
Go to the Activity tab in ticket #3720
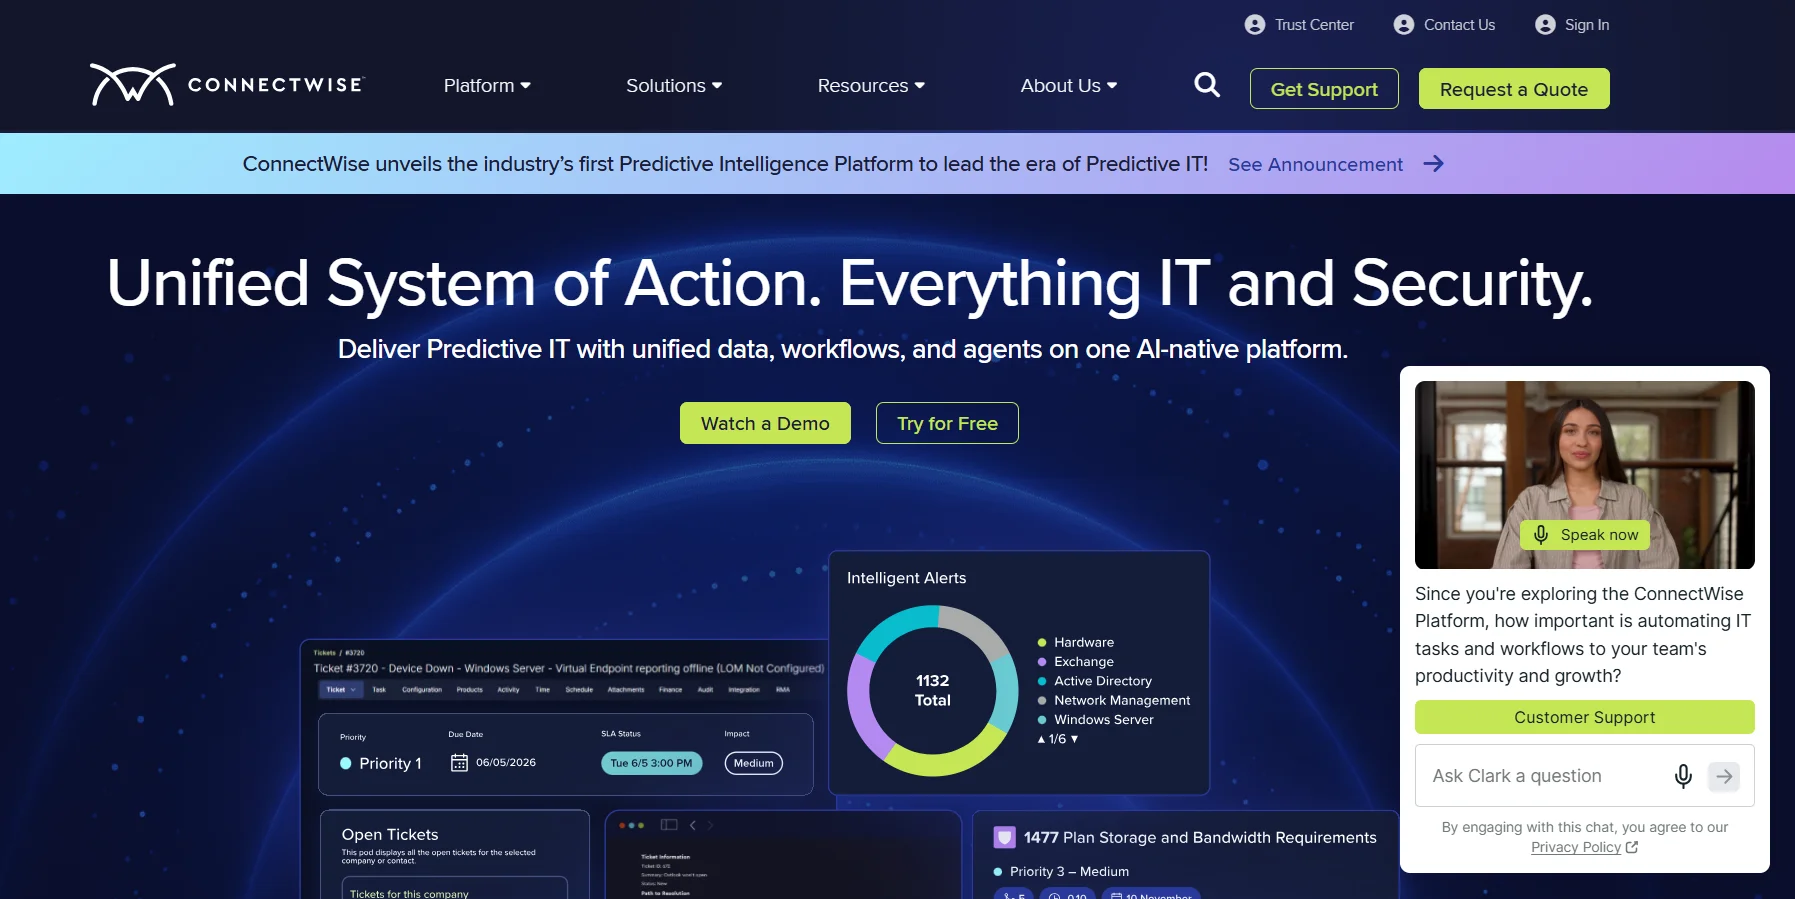click(509, 690)
